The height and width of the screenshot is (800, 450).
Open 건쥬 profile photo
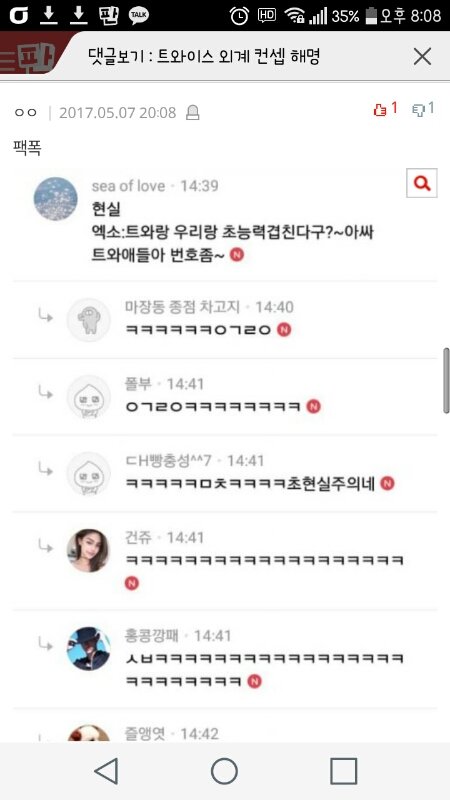click(88, 550)
